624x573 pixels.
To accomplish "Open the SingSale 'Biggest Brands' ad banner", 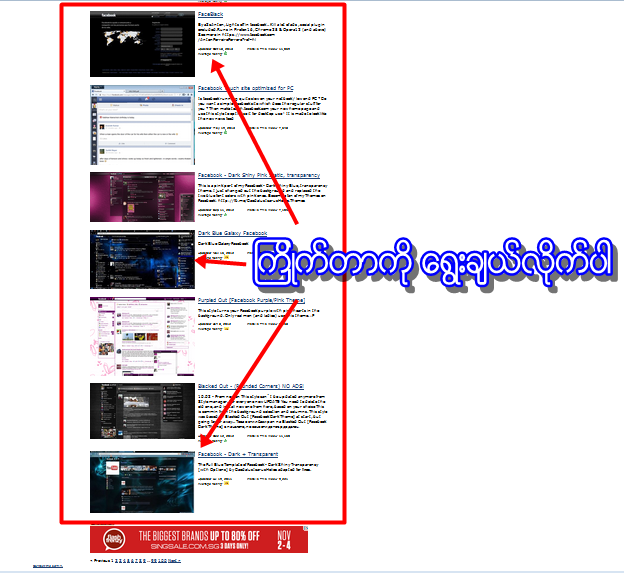I will [199, 540].
